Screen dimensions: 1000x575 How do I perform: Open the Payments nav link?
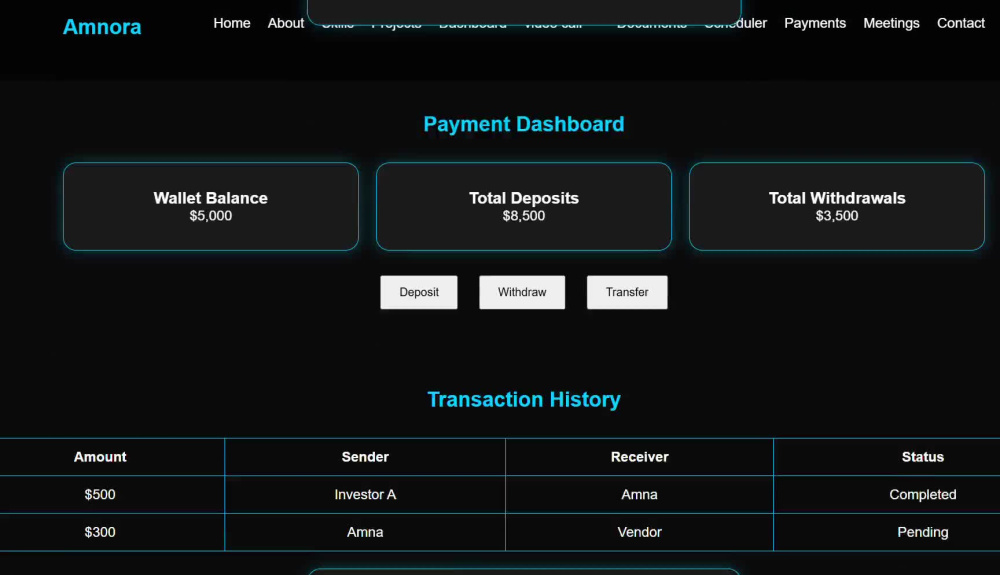(814, 23)
